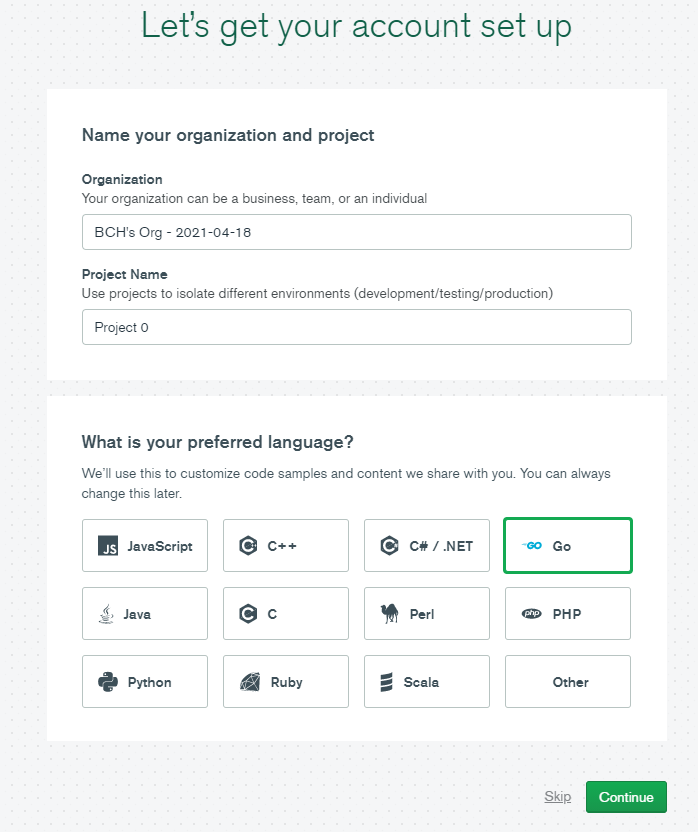Screen dimensions: 698x832
Task: Choose the C++ language icon
Action: [x=248, y=545]
